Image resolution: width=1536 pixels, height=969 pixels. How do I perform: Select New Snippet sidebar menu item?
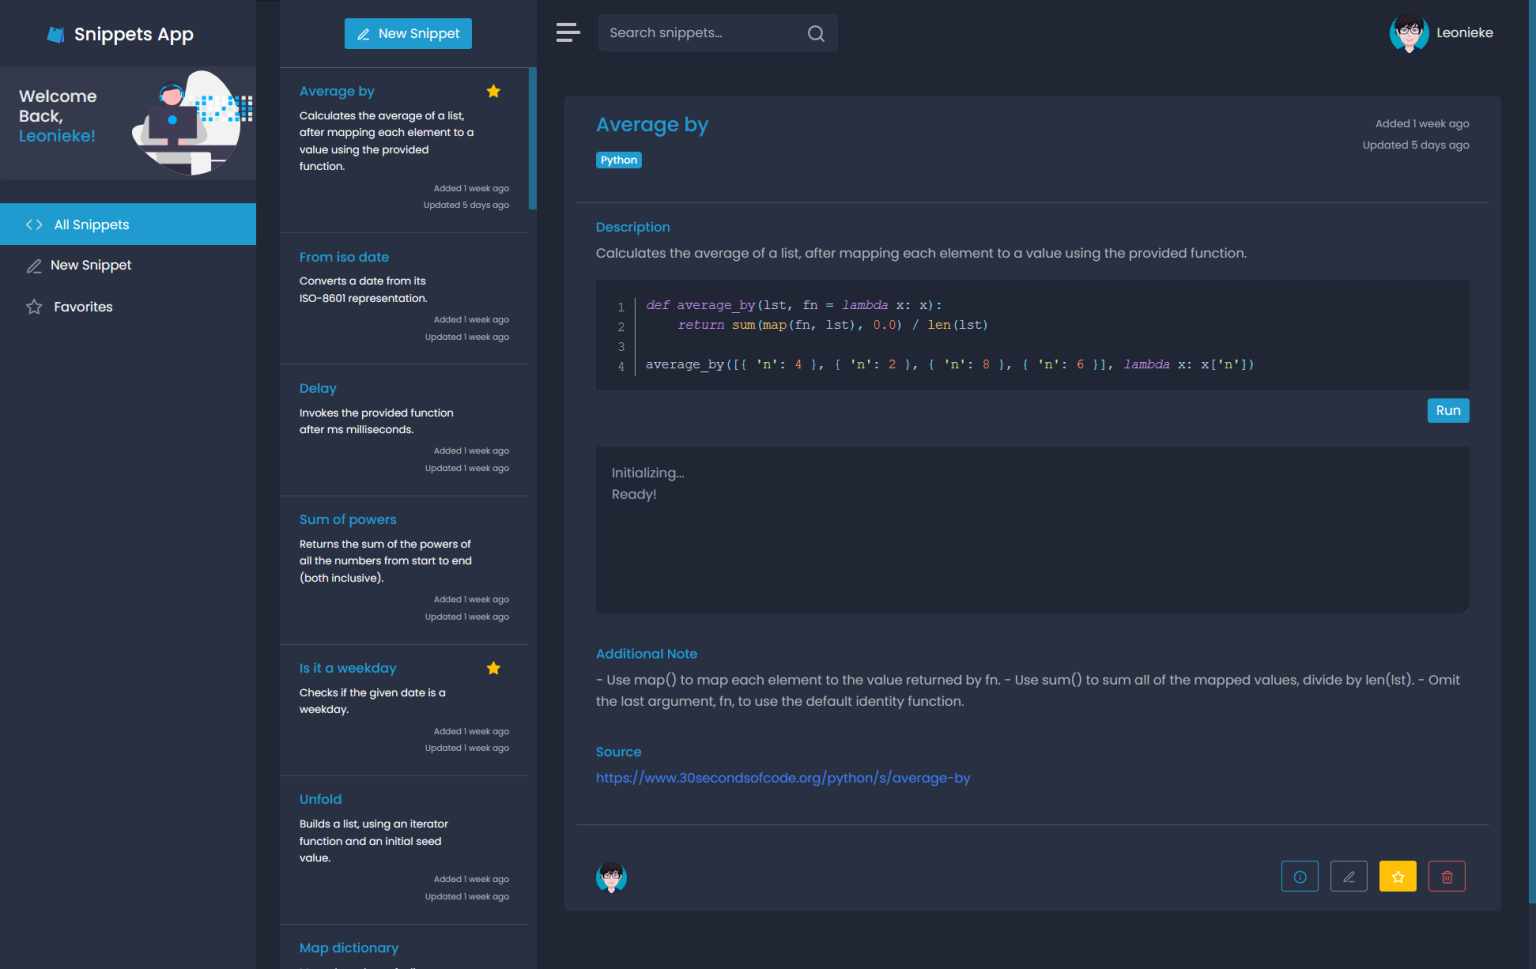(x=91, y=265)
